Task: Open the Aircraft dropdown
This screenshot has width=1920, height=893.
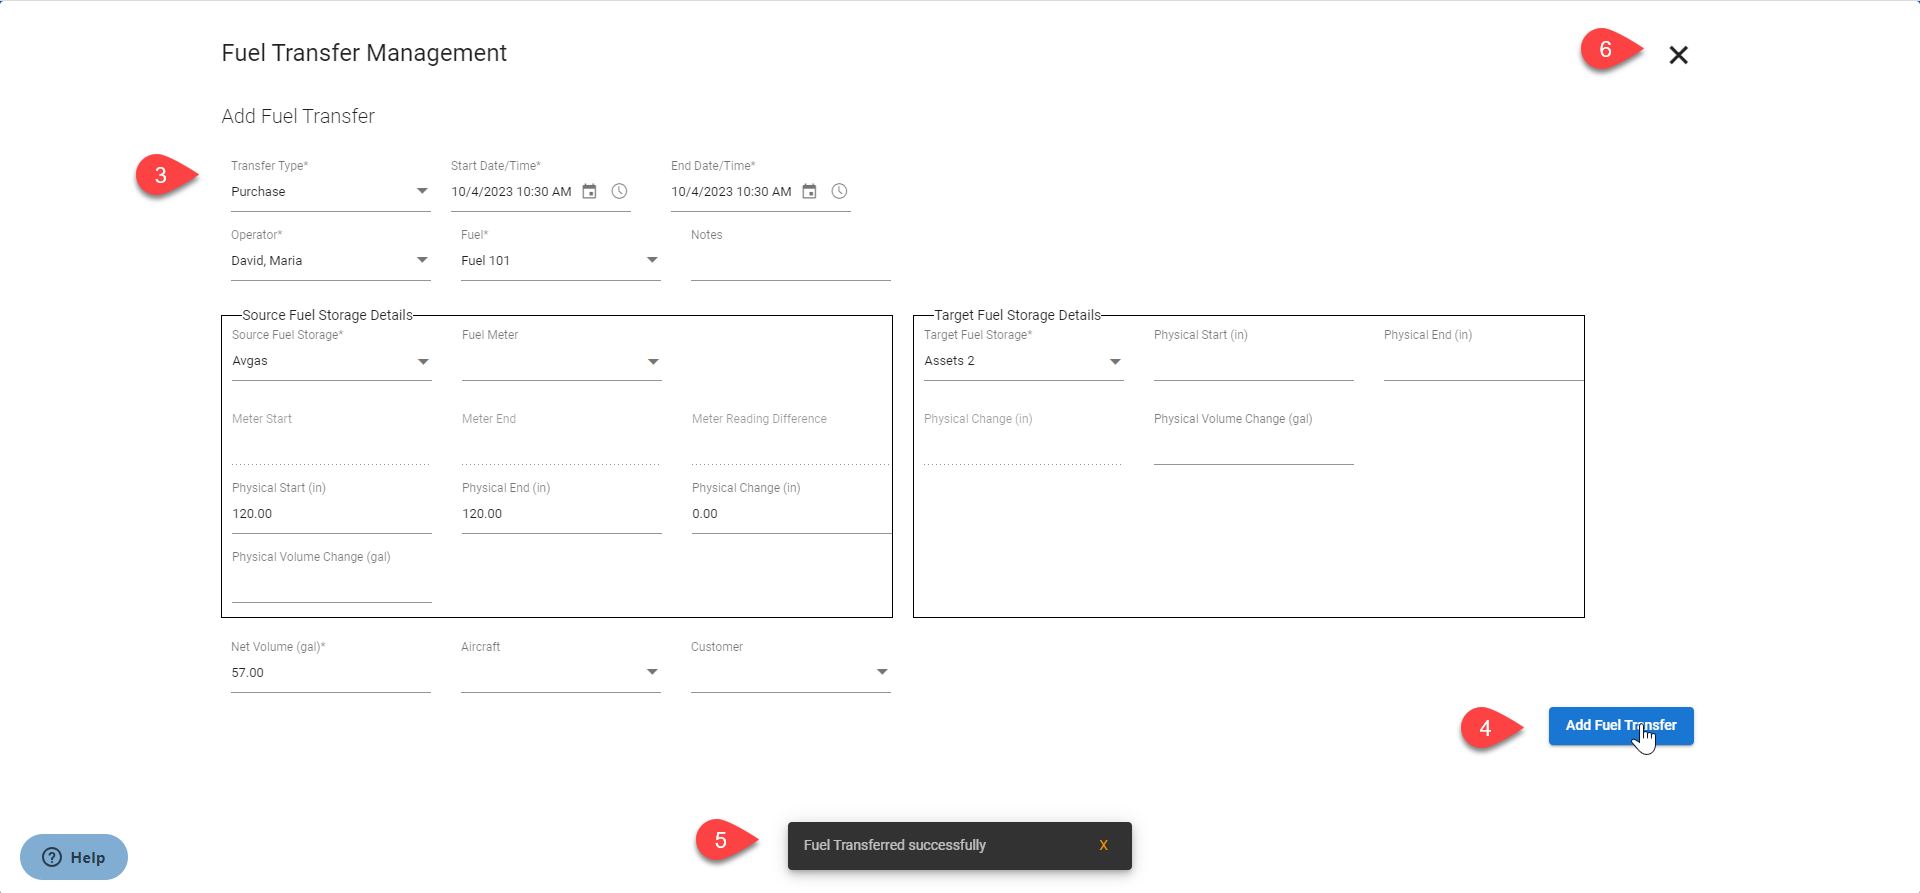Action: click(652, 672)
